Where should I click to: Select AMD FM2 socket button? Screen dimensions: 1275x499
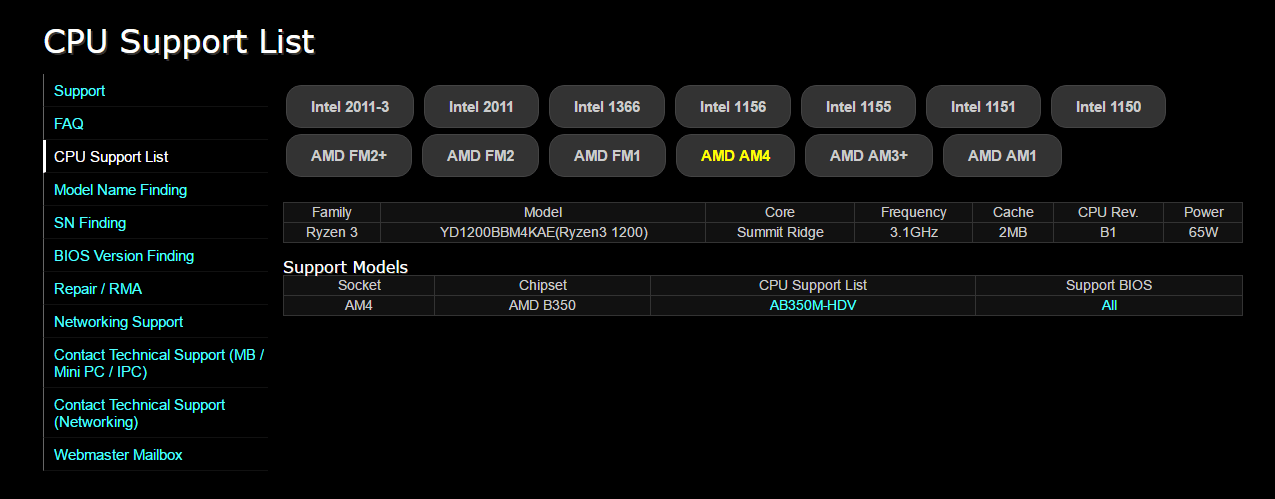point(480,155)
